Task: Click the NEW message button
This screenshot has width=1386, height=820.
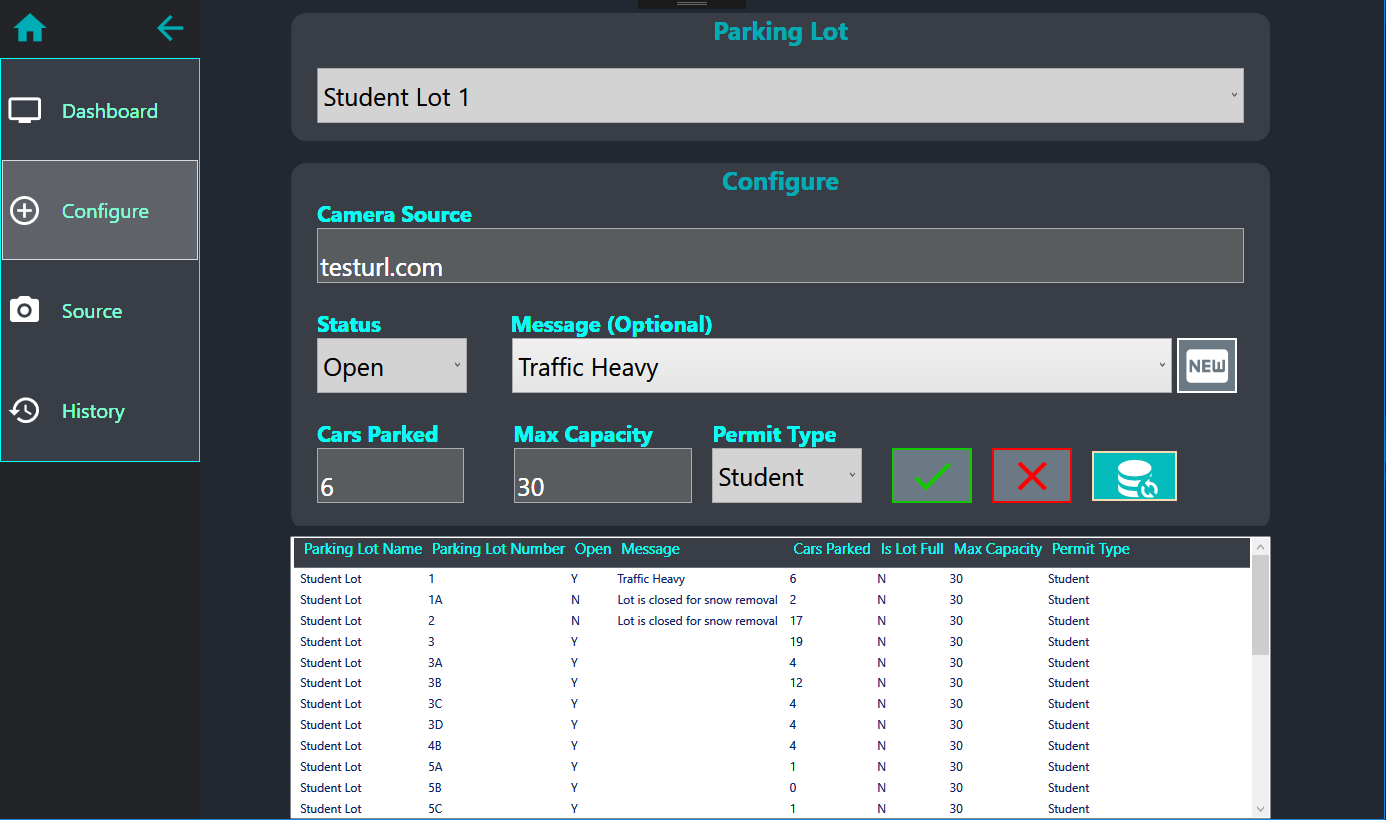Action: click(x=1206, y=365)
